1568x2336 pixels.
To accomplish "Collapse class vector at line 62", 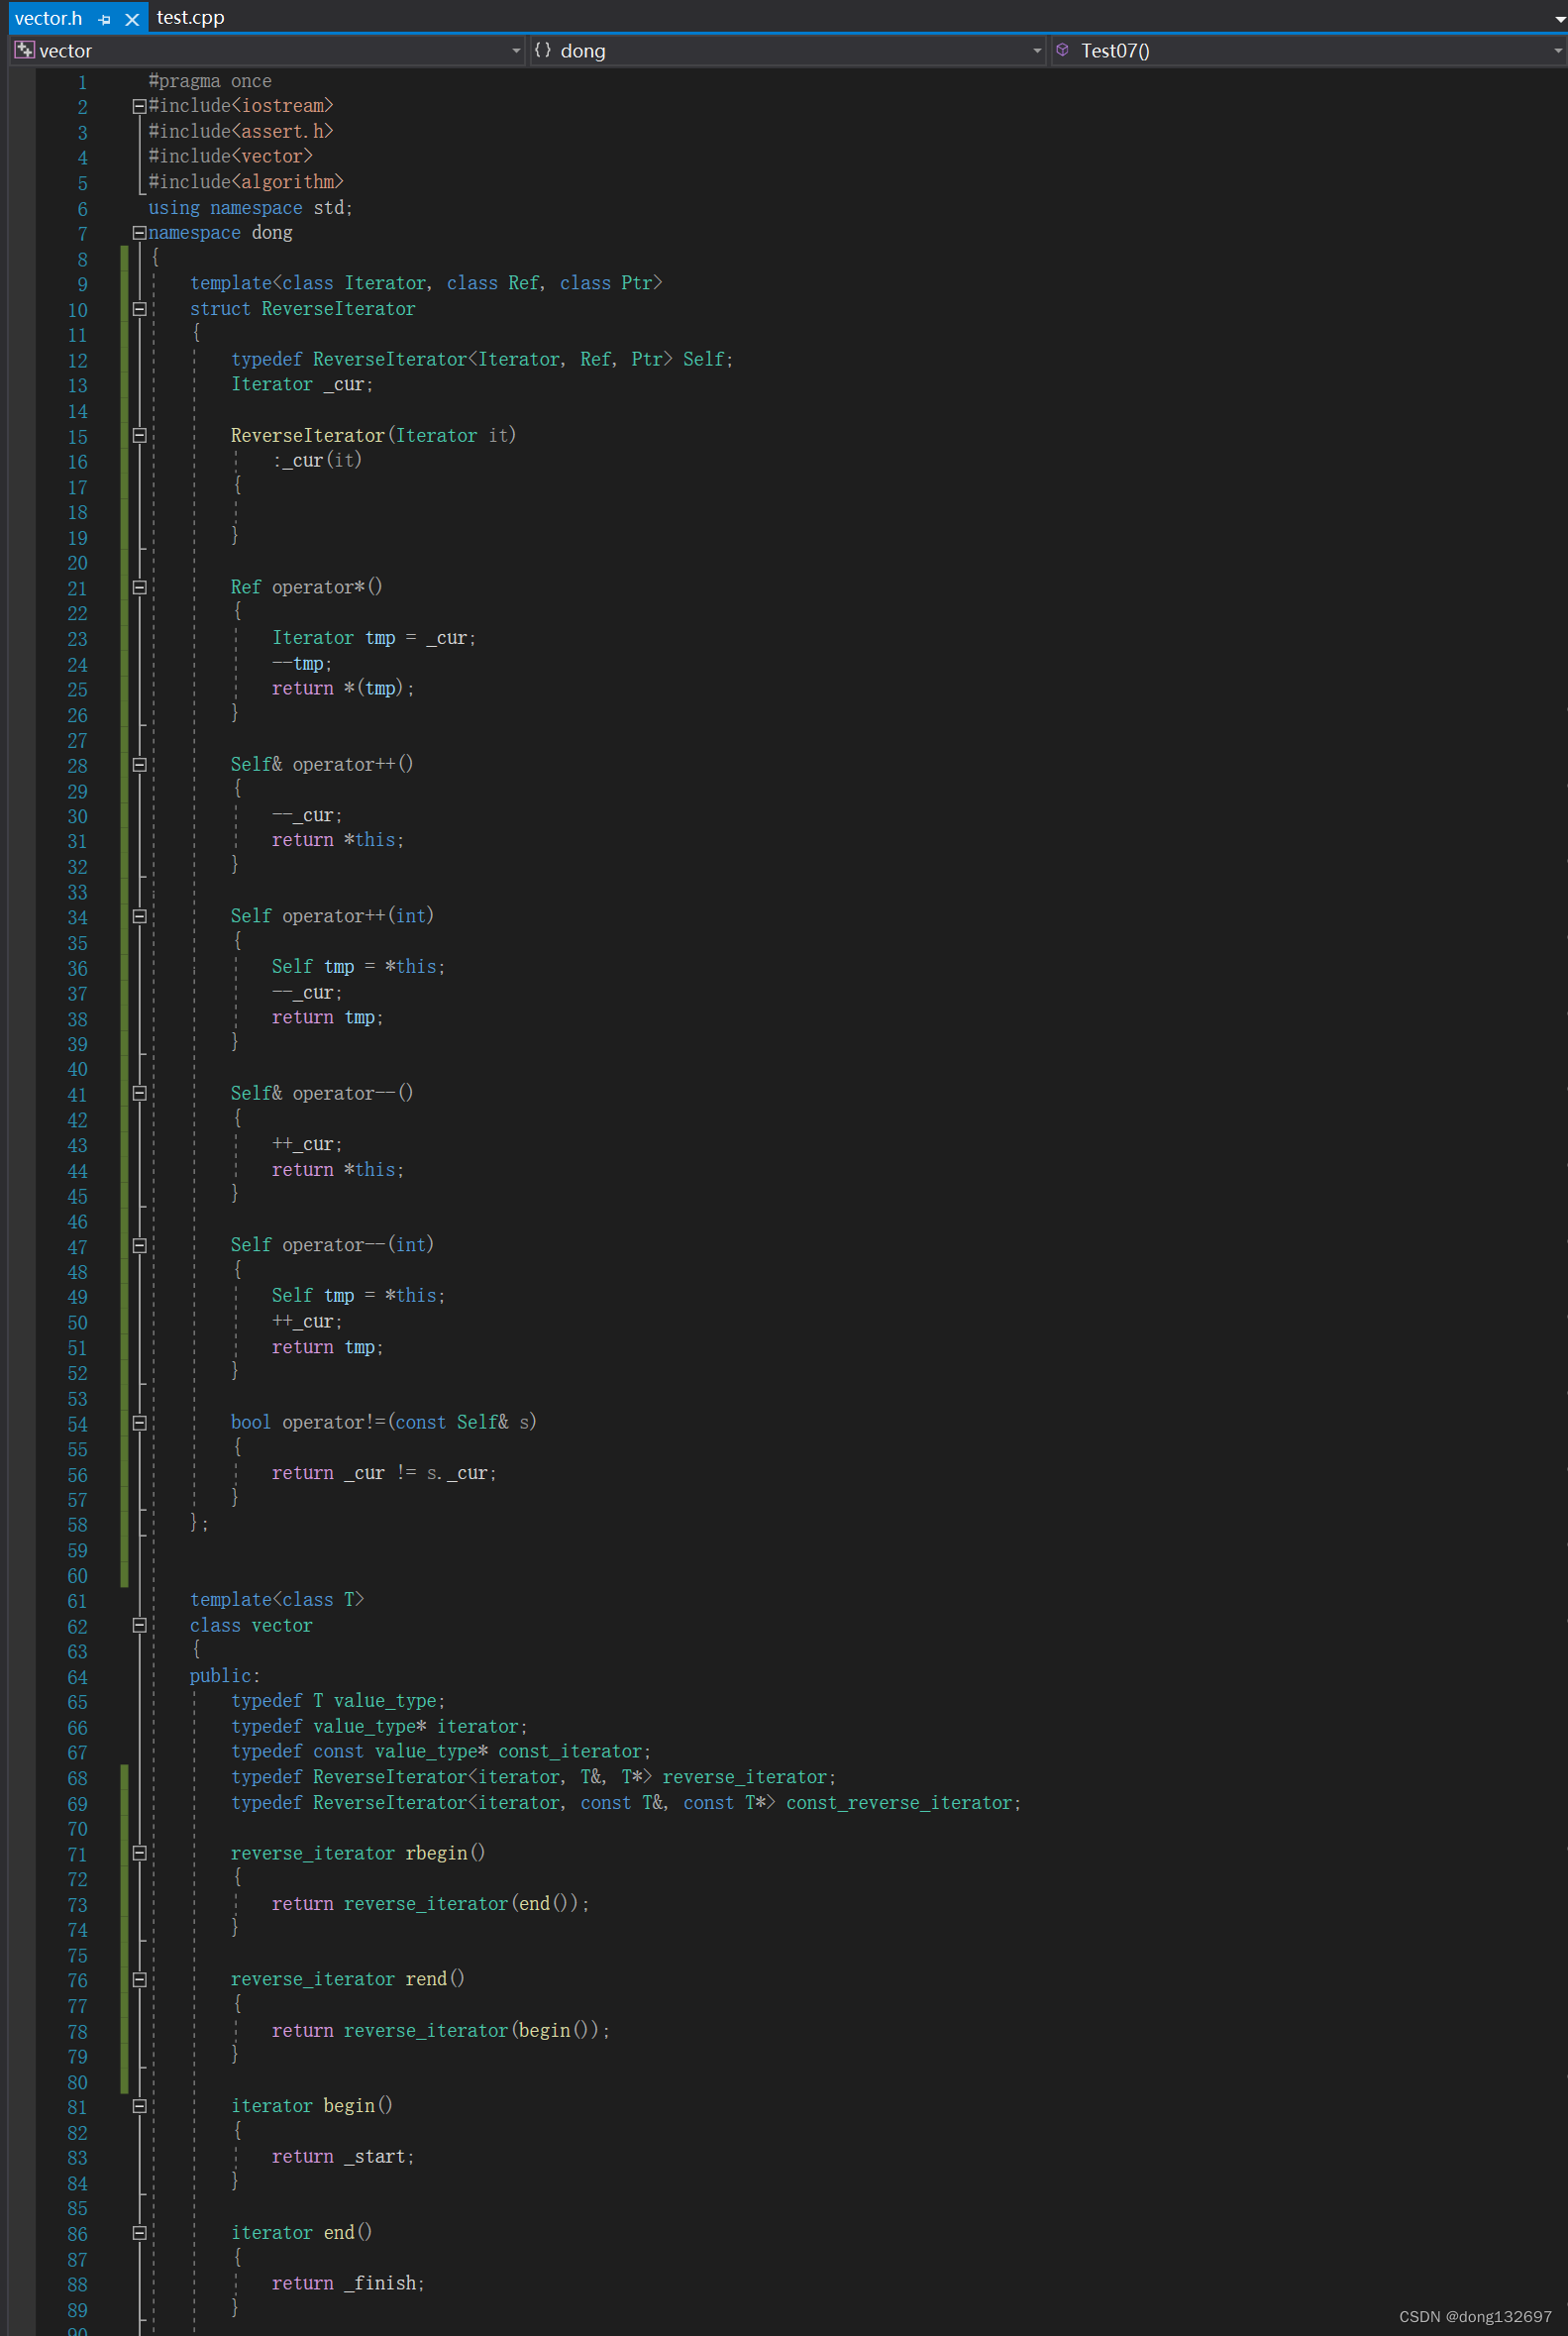I will click(x=140, y=1626).
